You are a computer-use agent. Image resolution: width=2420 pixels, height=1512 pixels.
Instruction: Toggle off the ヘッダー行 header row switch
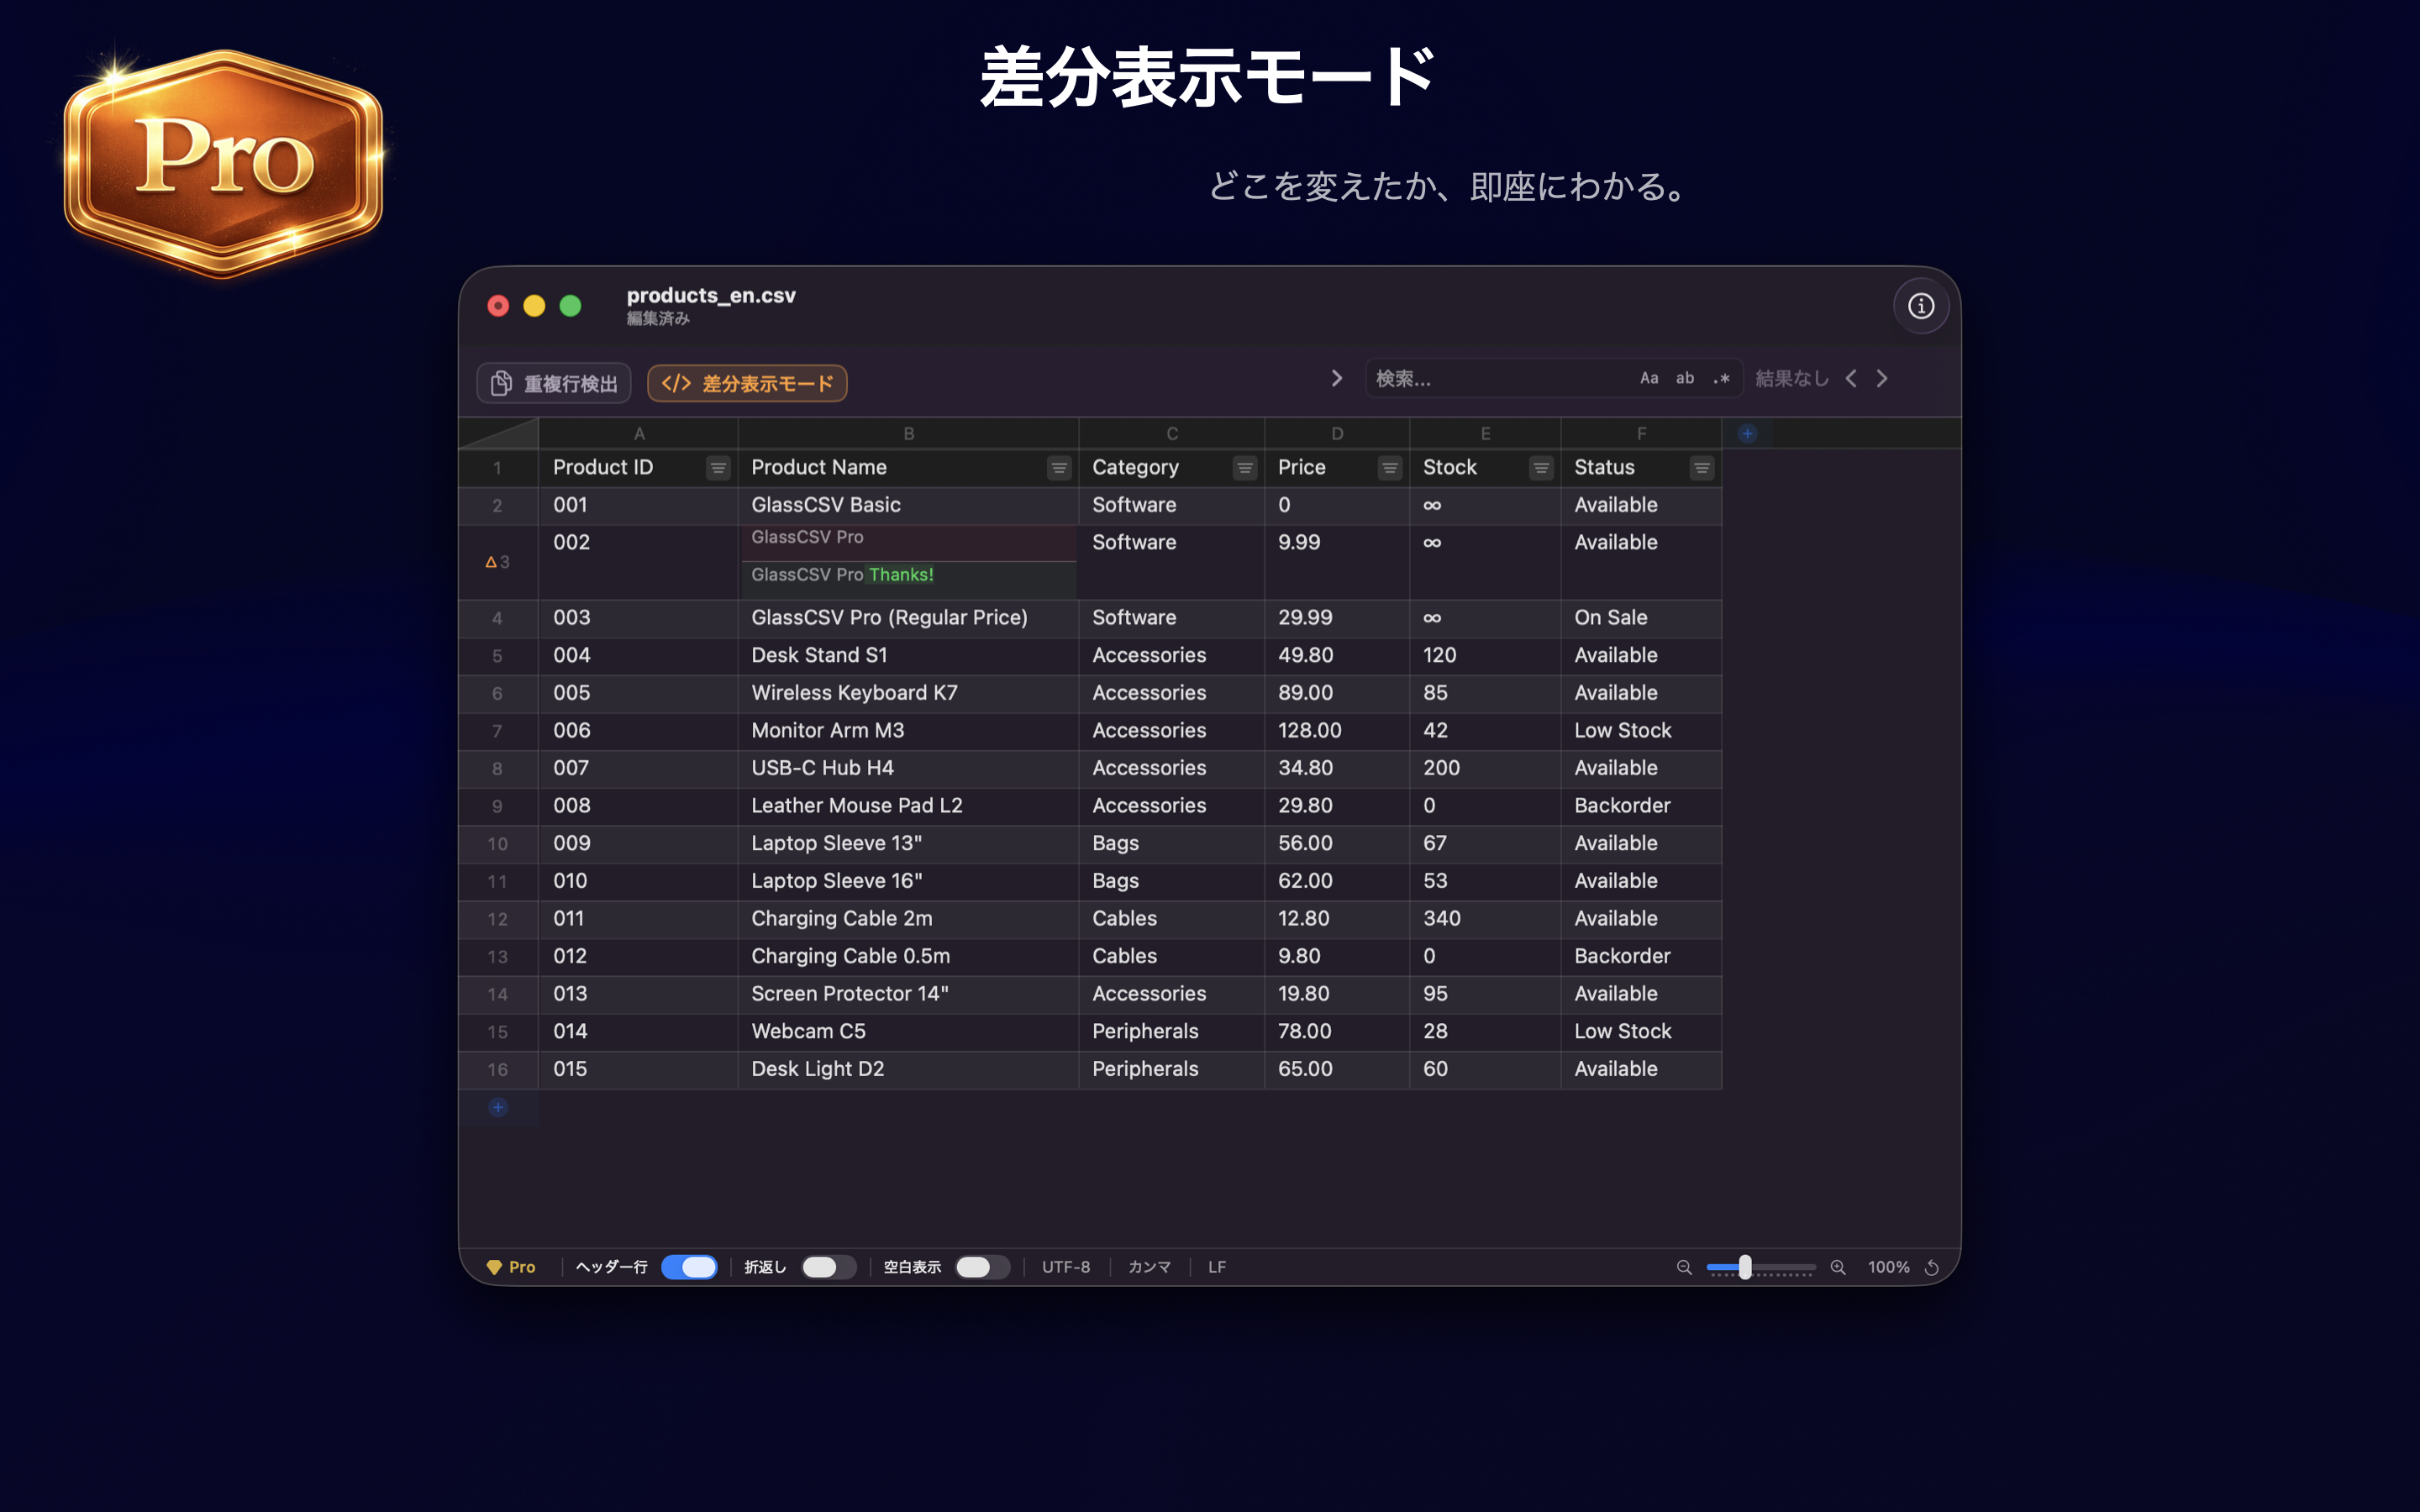click(689, 1267)
